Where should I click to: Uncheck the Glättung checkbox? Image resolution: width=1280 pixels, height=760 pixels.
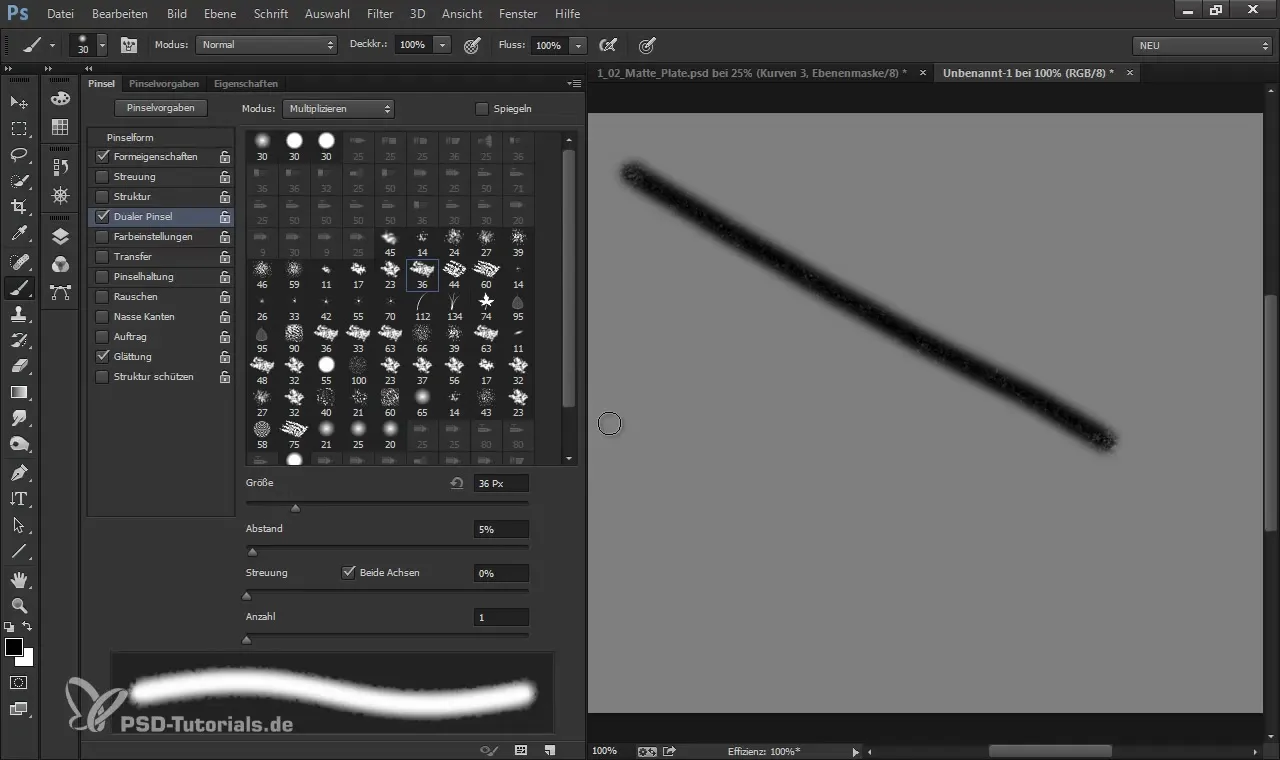pyautogui.click(x=102, y=357)
